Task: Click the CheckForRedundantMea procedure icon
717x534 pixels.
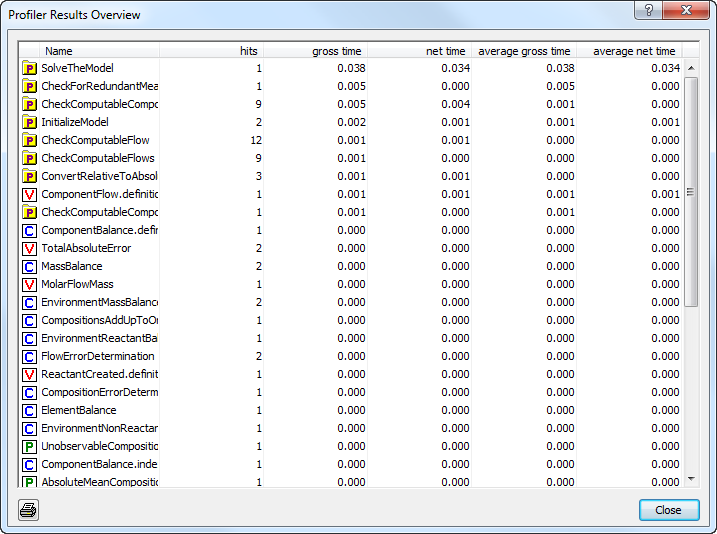Action: point(29,86)
